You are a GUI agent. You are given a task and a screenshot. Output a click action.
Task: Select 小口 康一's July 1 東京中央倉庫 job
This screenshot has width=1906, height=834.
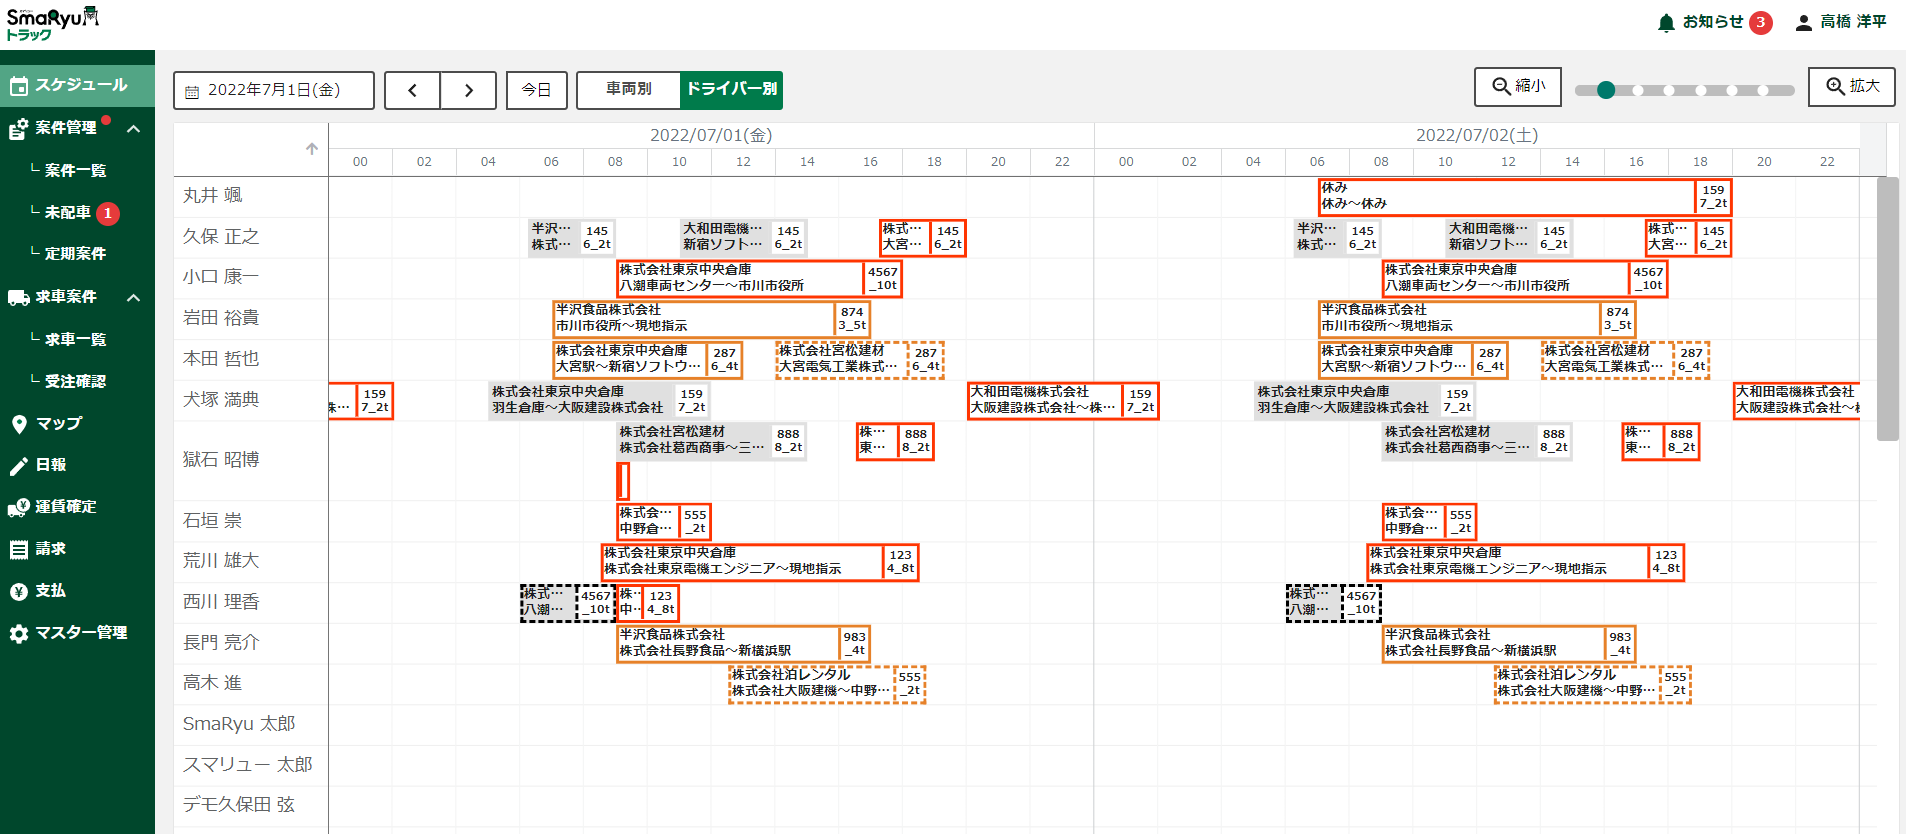759,278
